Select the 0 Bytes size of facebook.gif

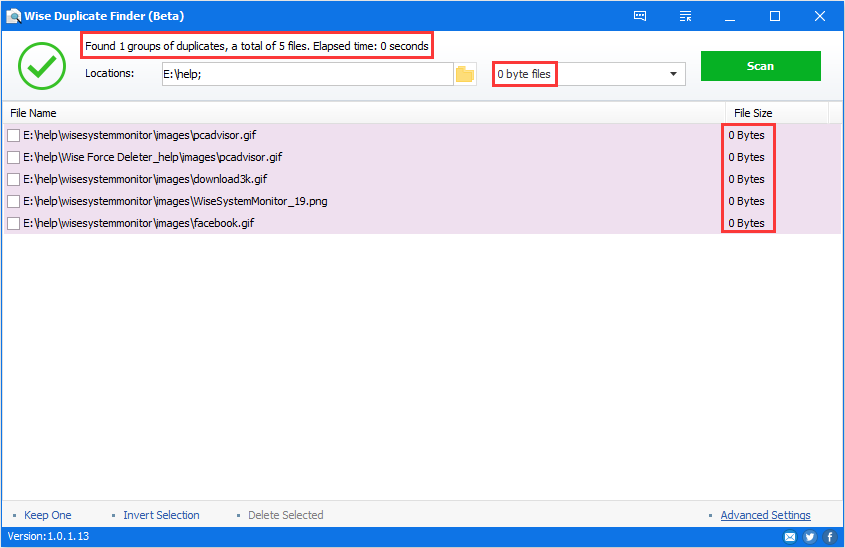746,223
